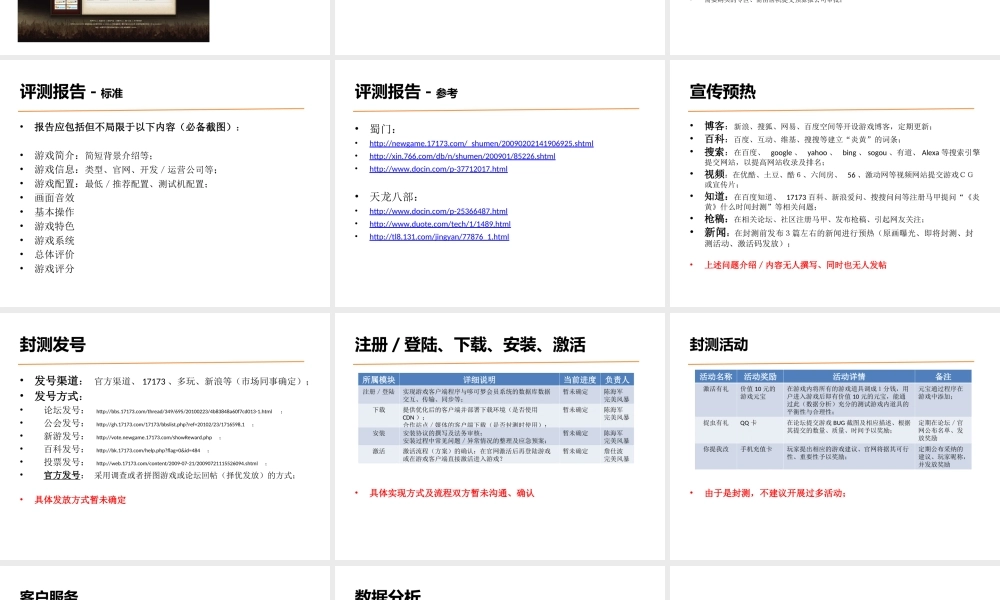This screenshot has height=600, width=1000.
Task: Click the 当前进度 table header
Action: pos(580,379)
